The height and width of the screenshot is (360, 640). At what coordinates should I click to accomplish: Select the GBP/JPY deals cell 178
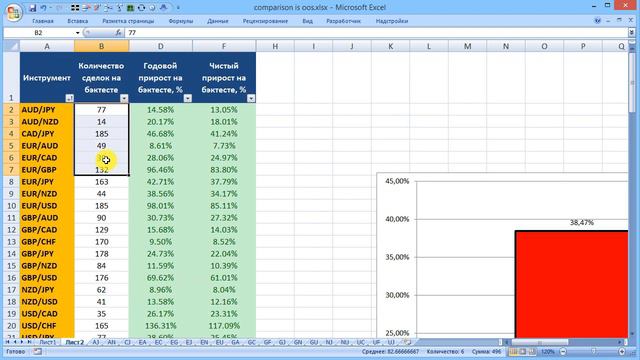(x=102, y=254)
